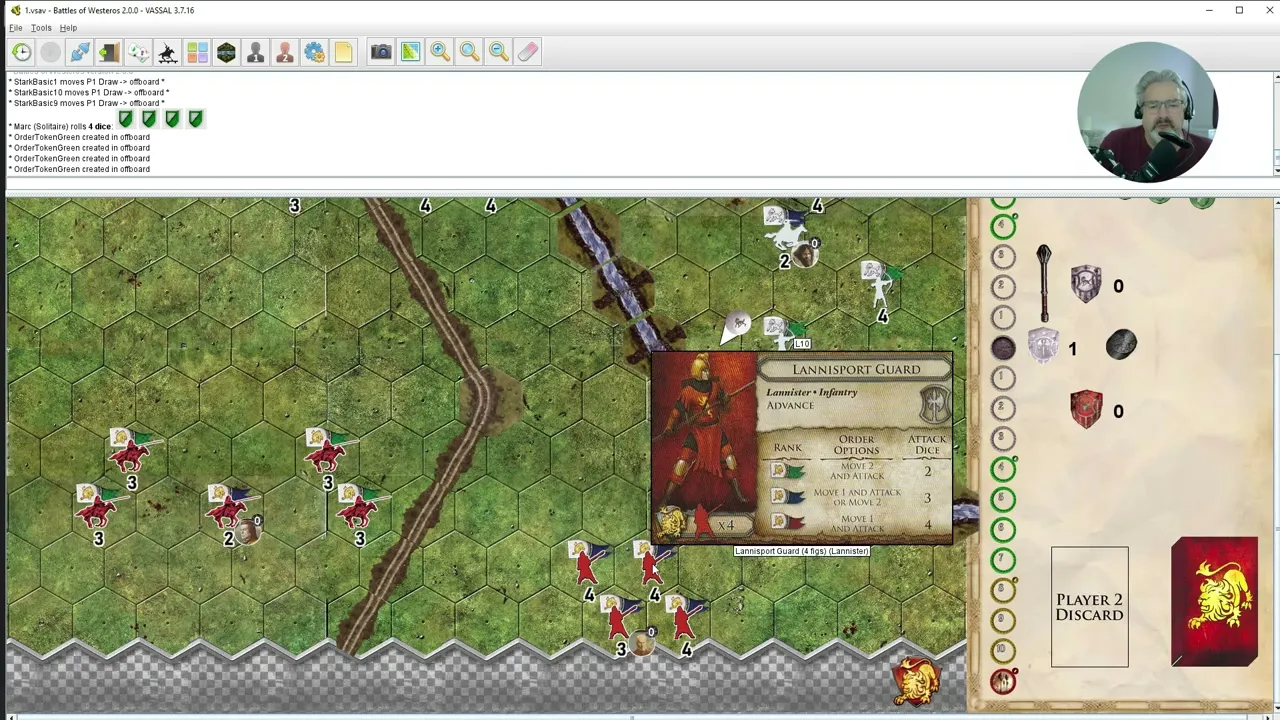Open the scenario map chooser icon
The height and width of the screenshot is (720, 1280).
[138, 52]
